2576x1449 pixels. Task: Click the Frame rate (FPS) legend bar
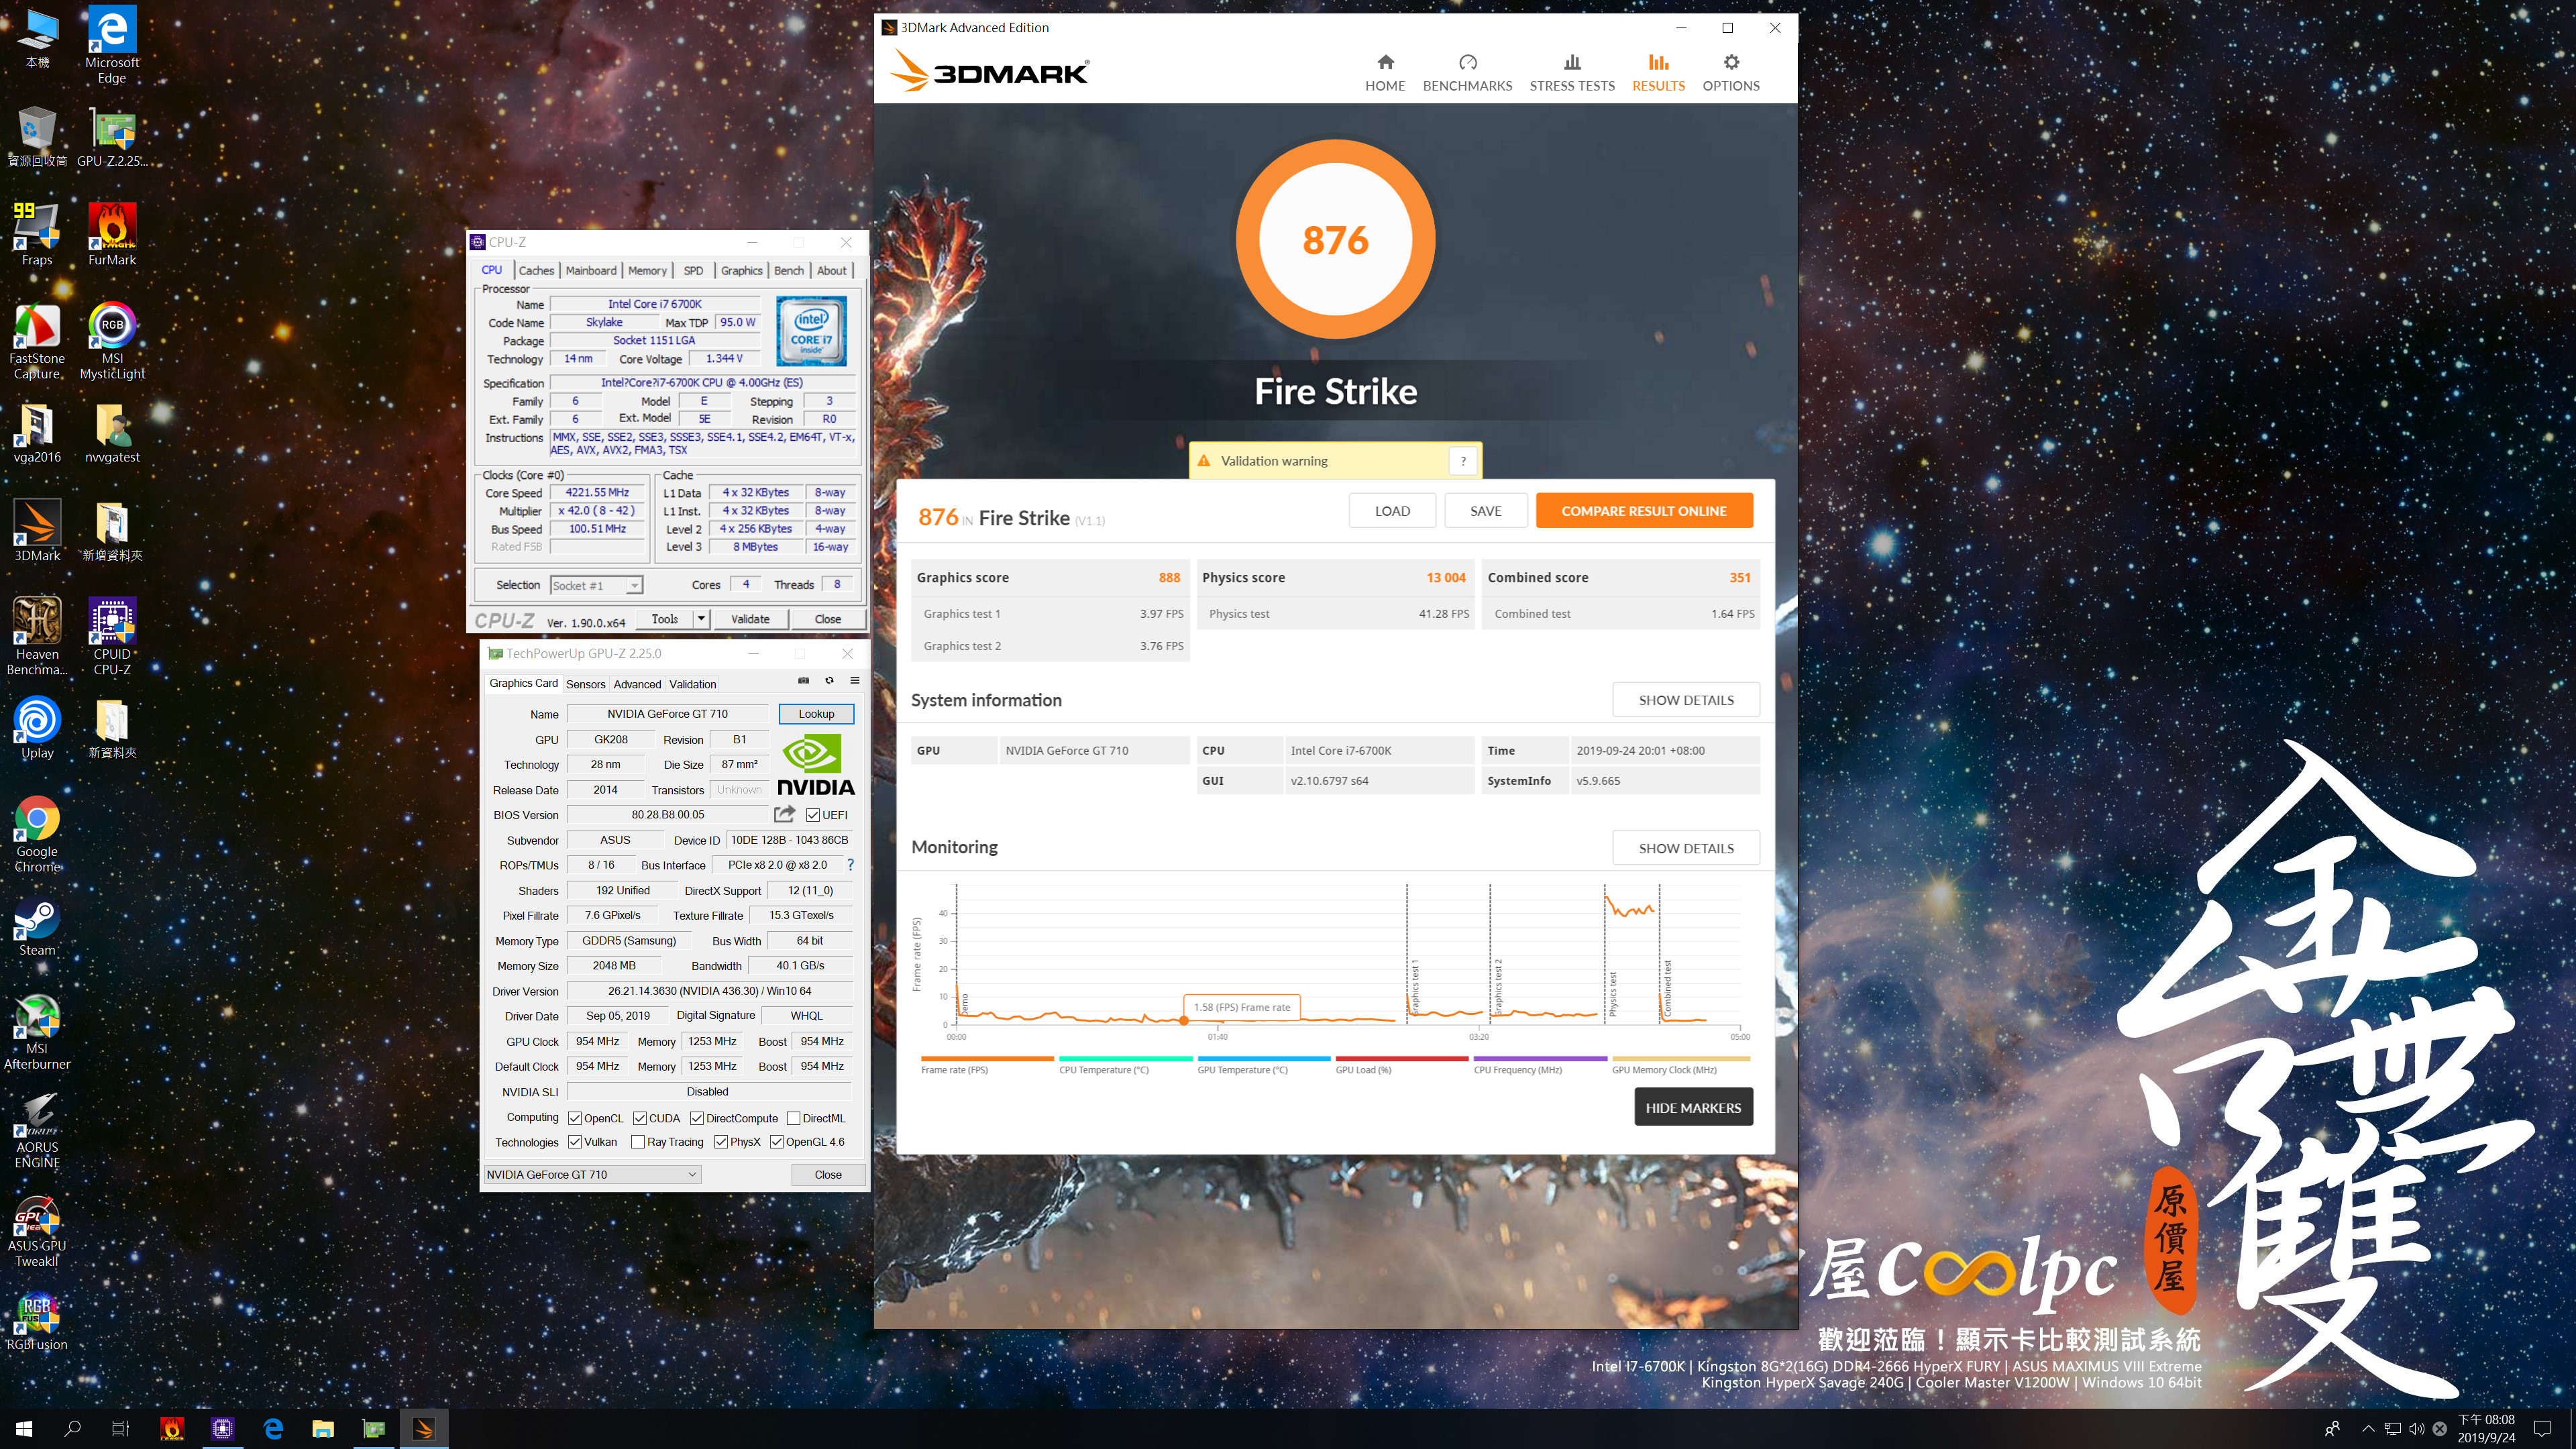click(987, 1058)
